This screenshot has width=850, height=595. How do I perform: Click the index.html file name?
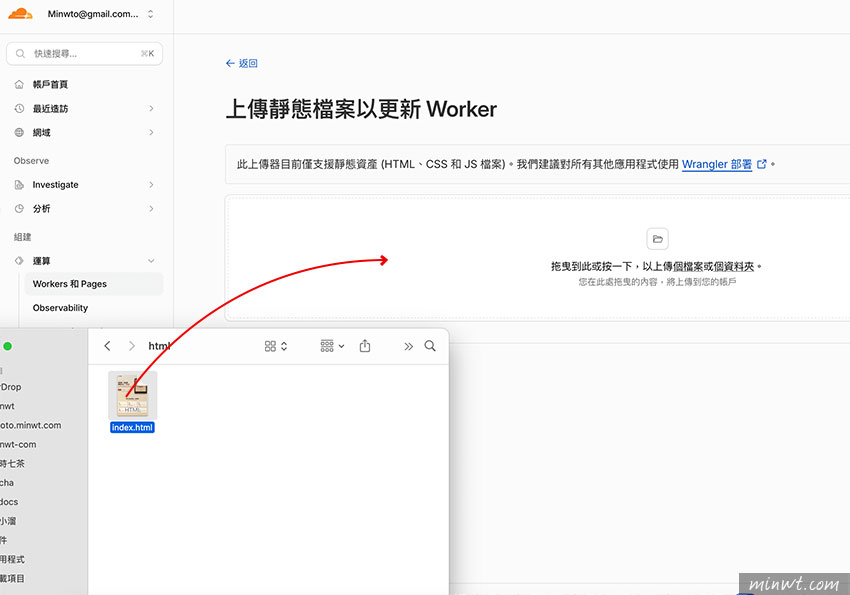[x=132, y=428]
